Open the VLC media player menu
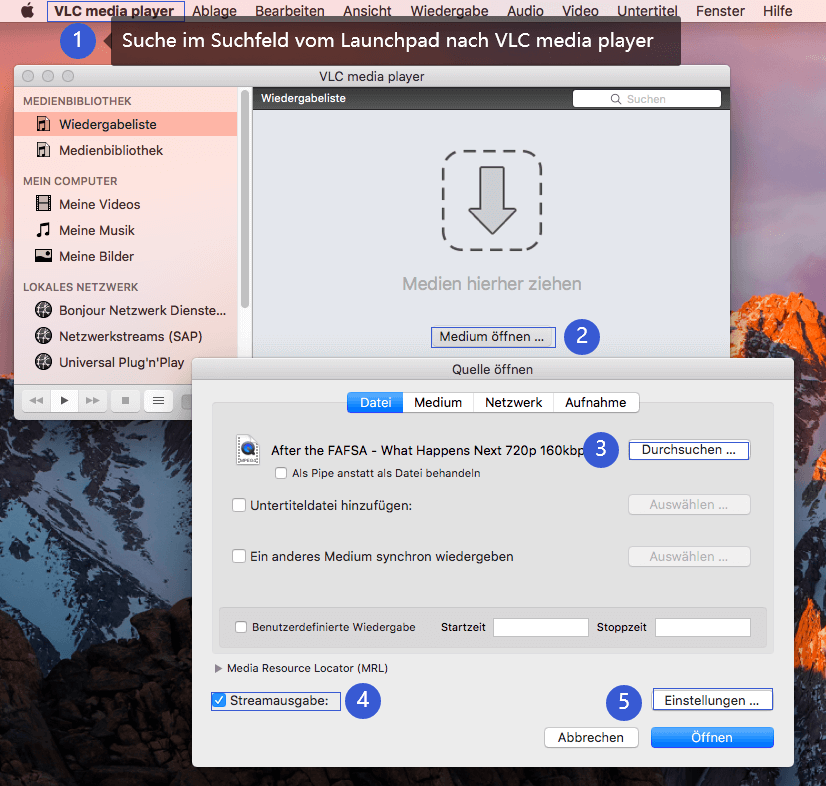 coord(114,11)
